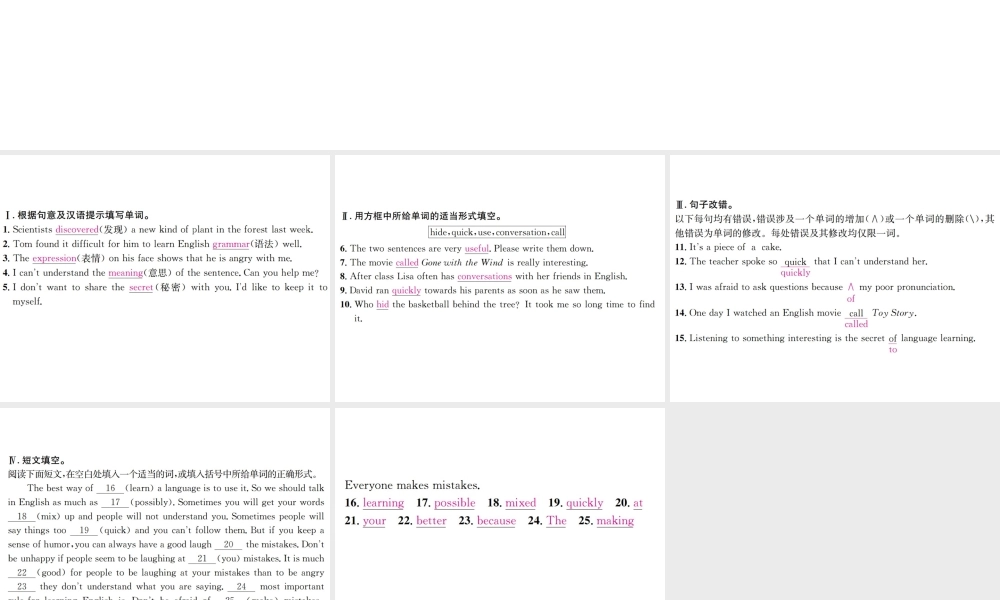Screen dimensions: 1000x600
Task: Open the slide thumbnail with section Ⅳ 短文填空 passage
Action: click(x=165, y=504)
